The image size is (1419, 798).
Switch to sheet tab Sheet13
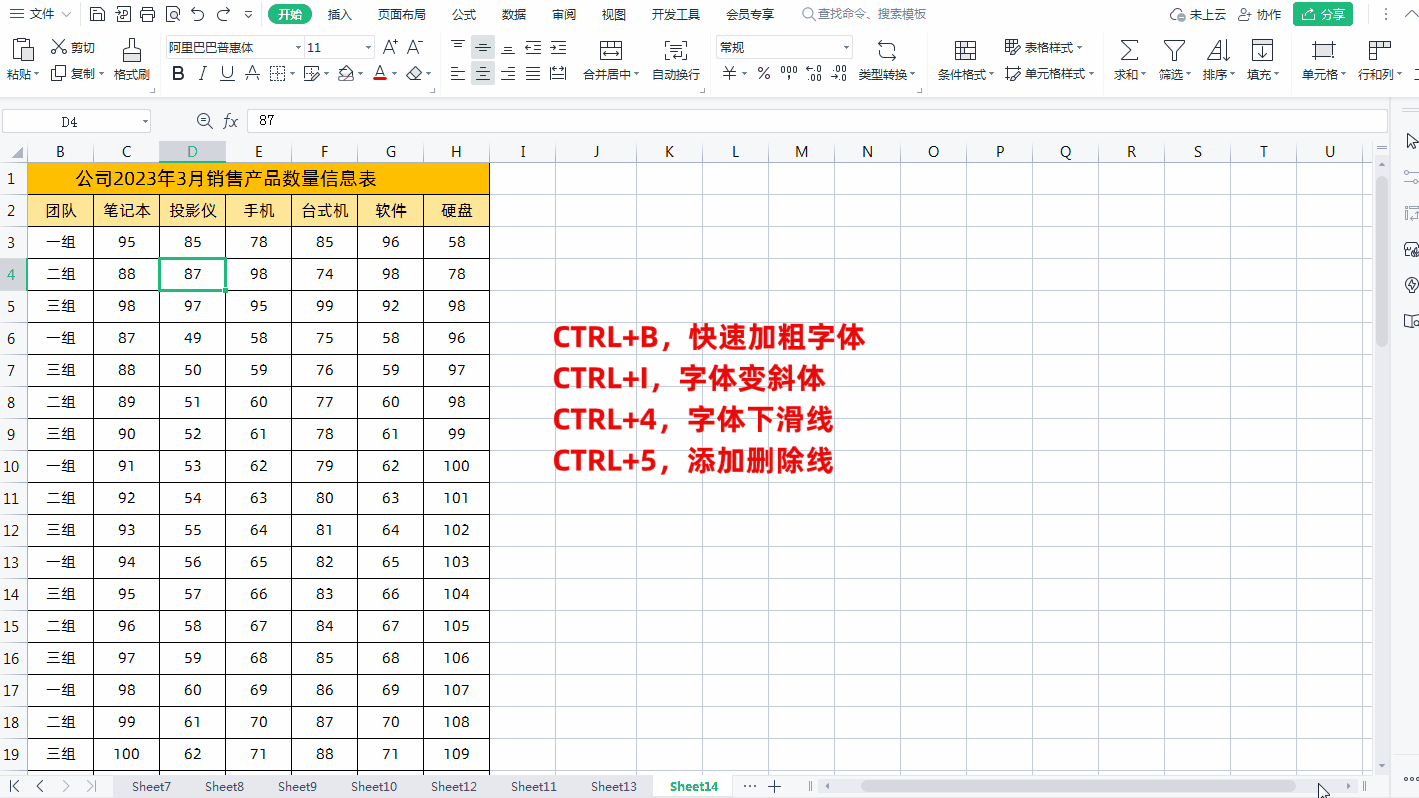click(614, 786)
